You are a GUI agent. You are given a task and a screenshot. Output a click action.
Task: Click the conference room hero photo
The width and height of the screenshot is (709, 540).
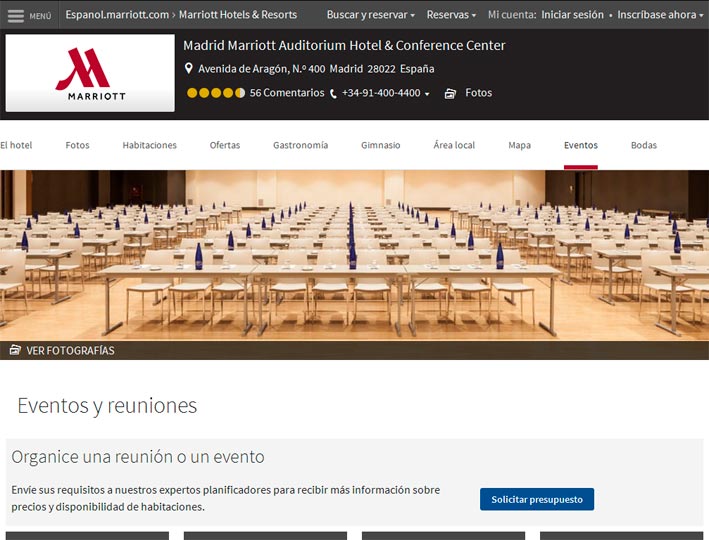354,255
